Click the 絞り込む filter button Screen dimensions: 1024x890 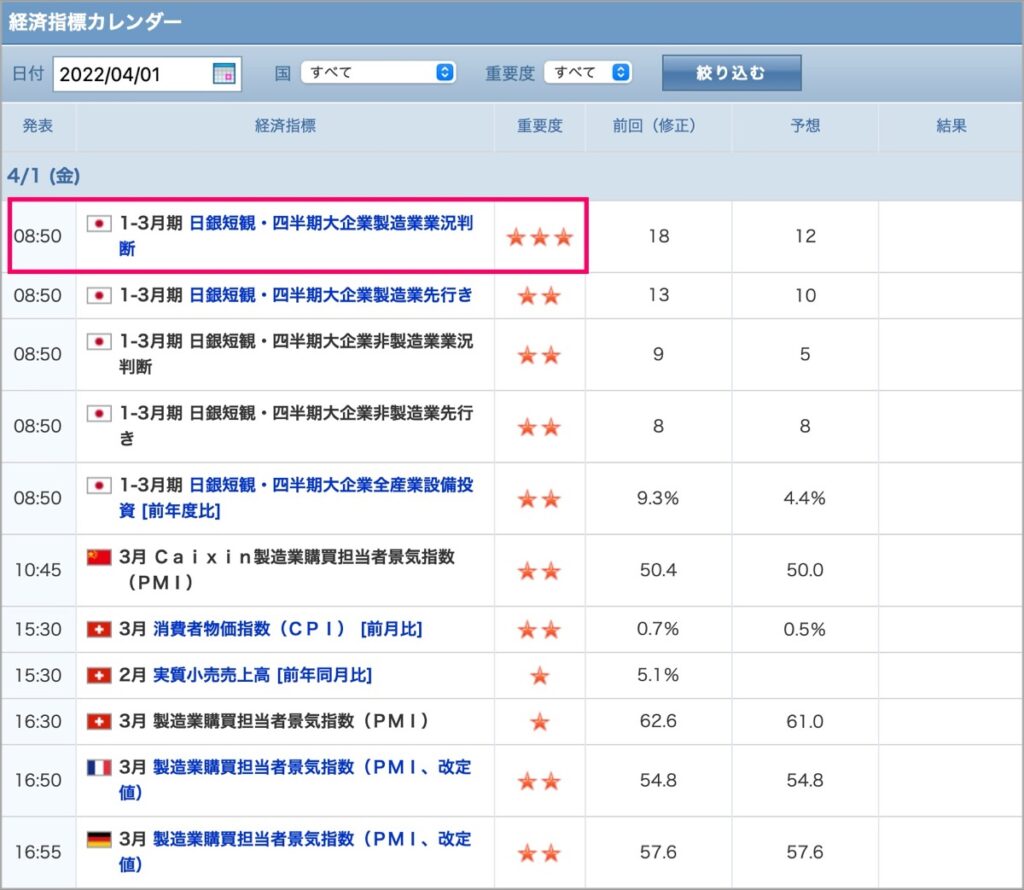[x=731, y=72]
